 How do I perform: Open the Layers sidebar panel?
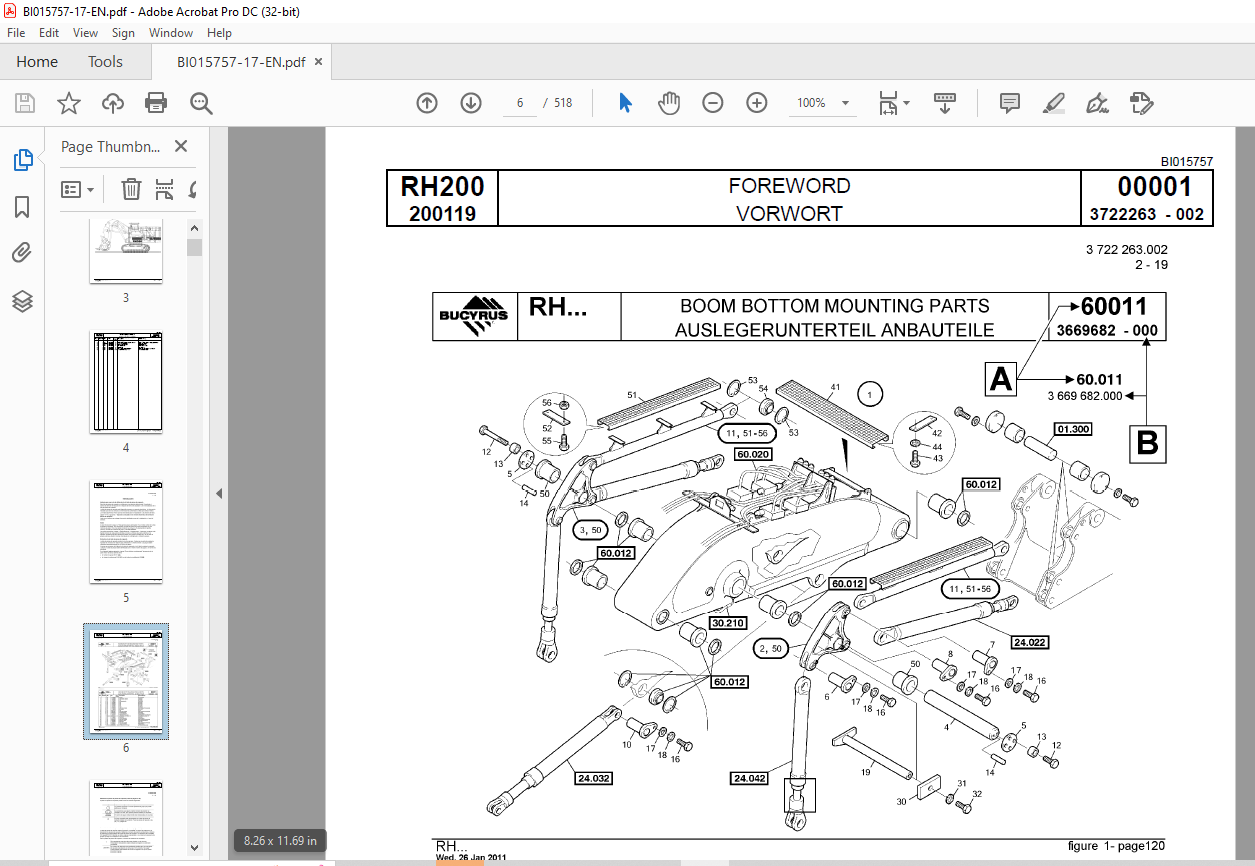click(22, 301)
